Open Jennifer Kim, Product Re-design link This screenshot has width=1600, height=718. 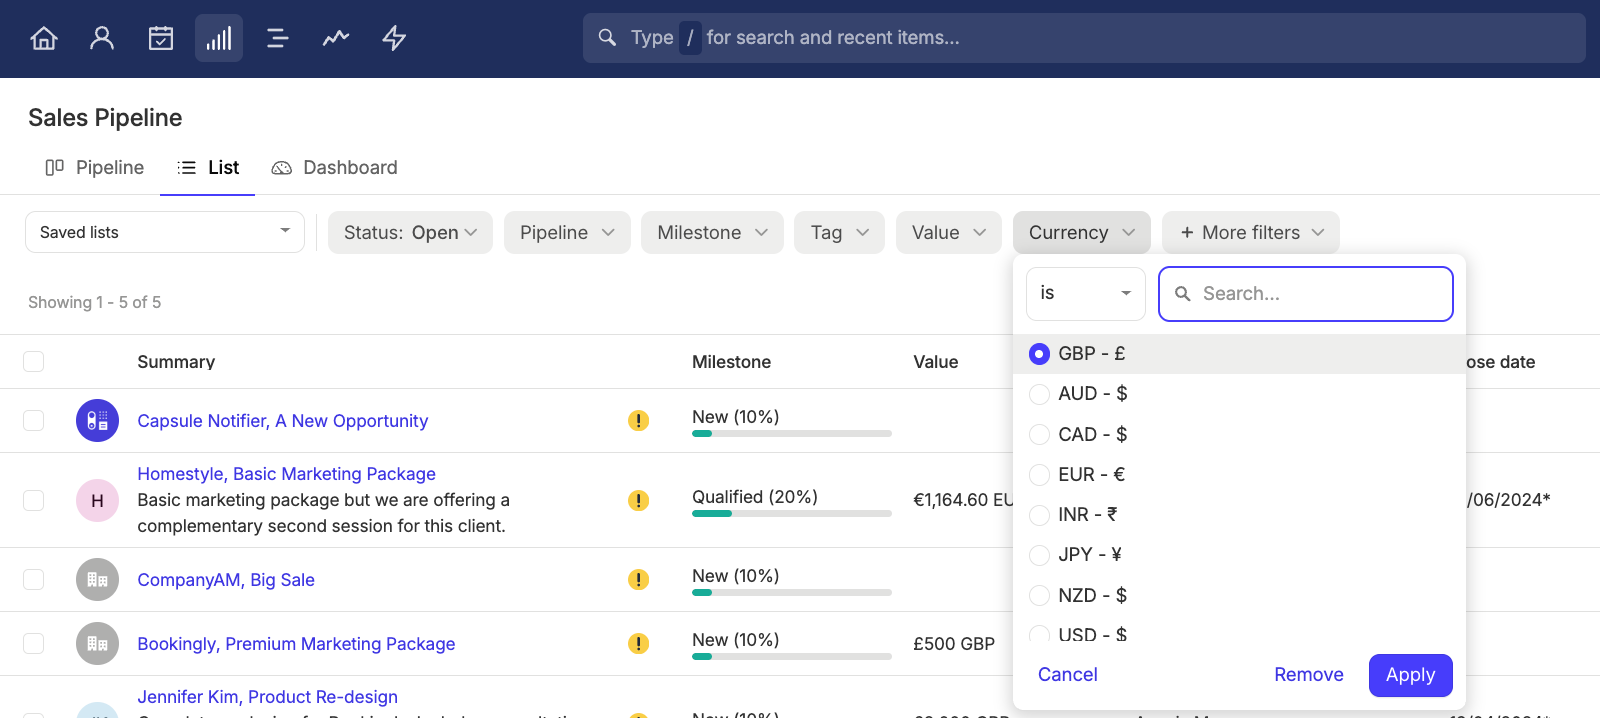coord(267,697)
